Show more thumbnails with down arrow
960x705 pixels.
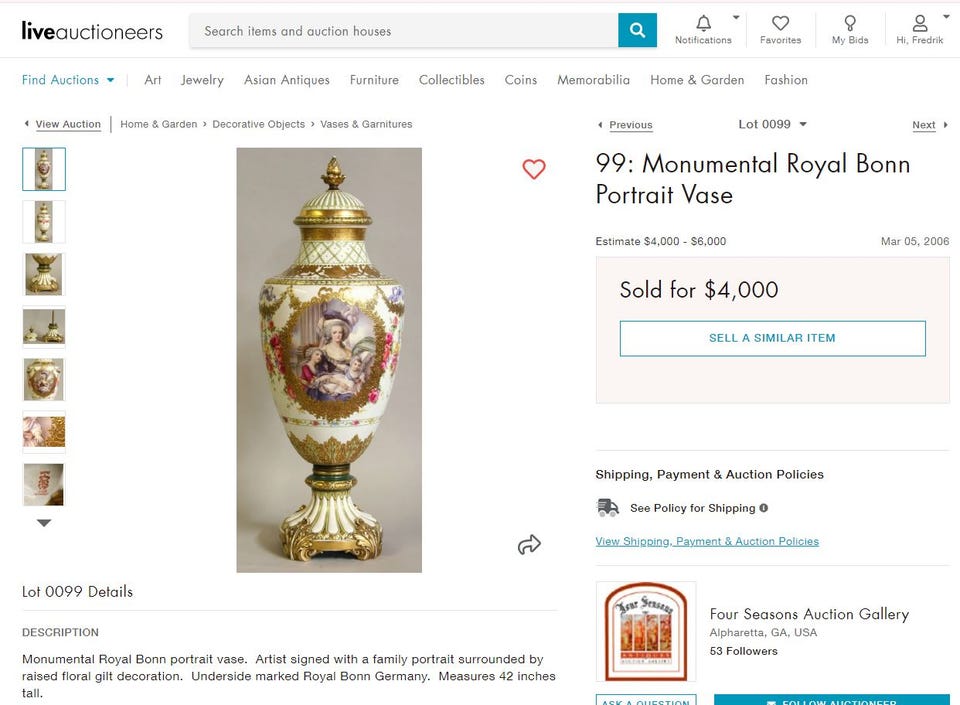click(x=44, y=523)
